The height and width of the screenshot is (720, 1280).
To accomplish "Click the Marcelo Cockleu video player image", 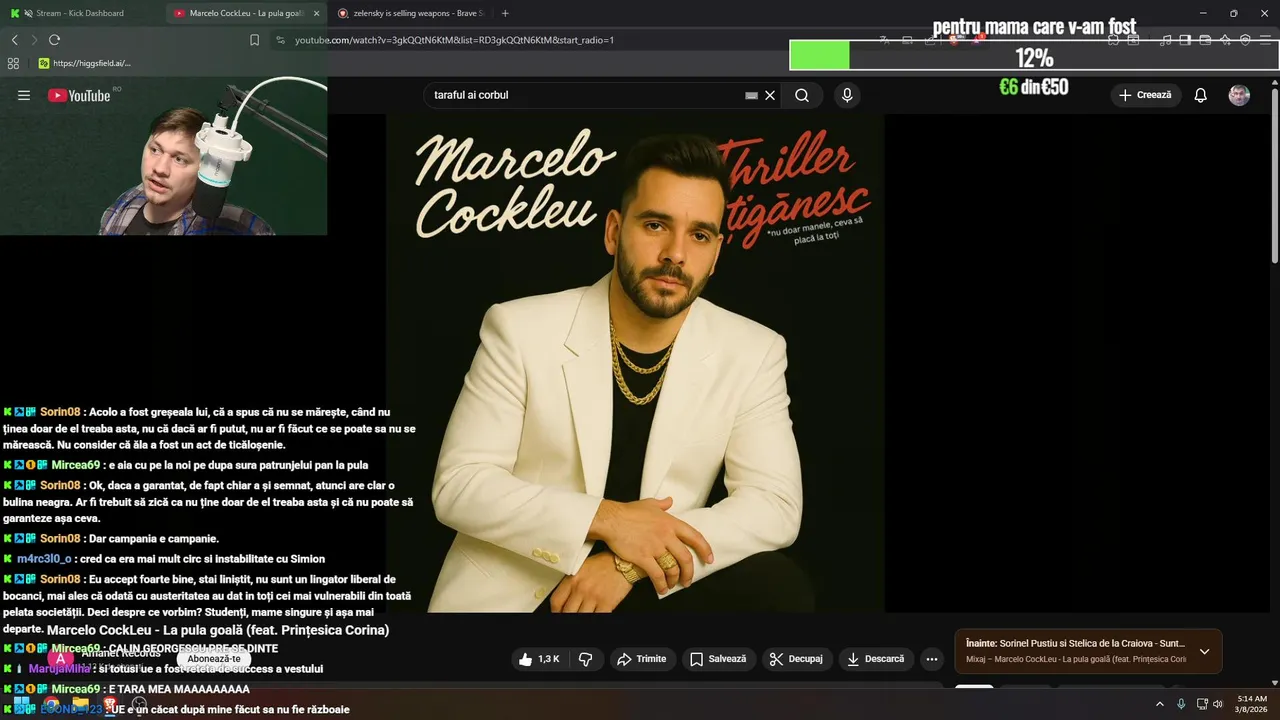I will (x=635, y=362).
